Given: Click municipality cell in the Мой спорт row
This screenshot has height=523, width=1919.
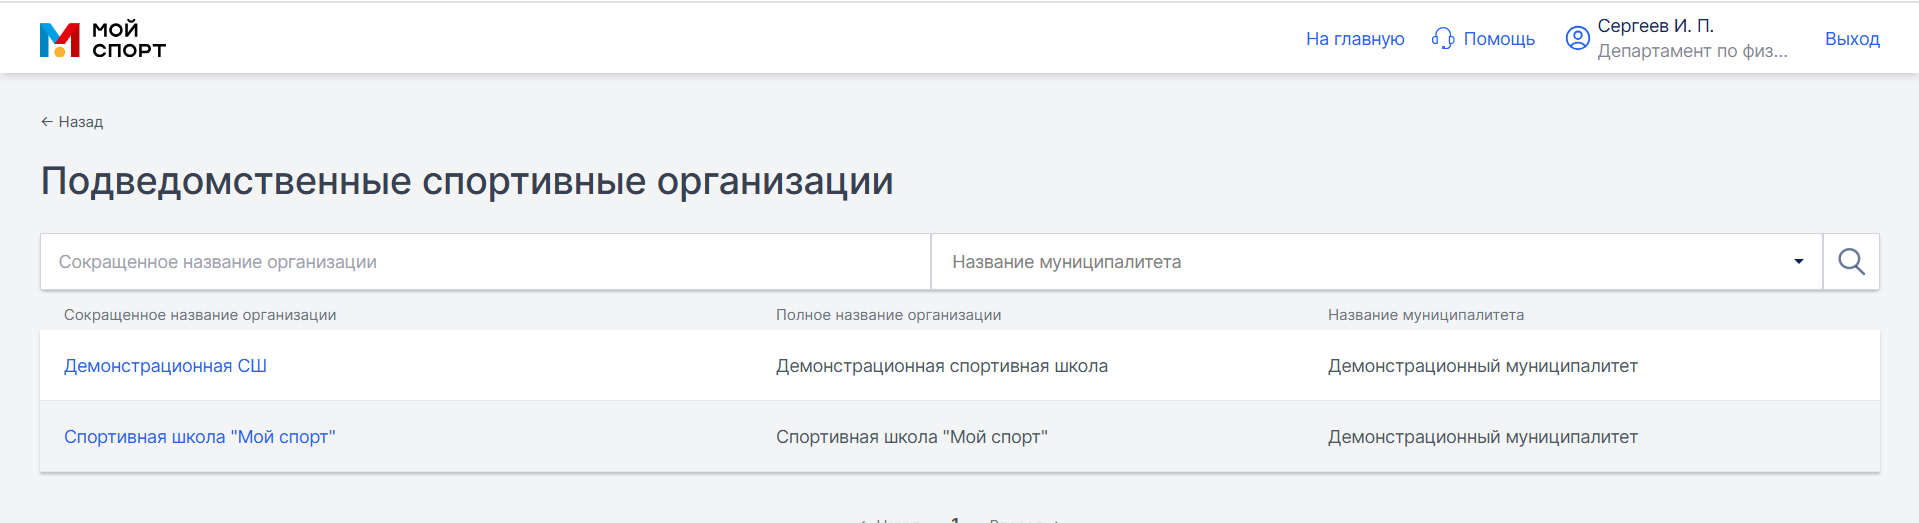Looking at the screenshot, I should click(x=1482, y=437).
